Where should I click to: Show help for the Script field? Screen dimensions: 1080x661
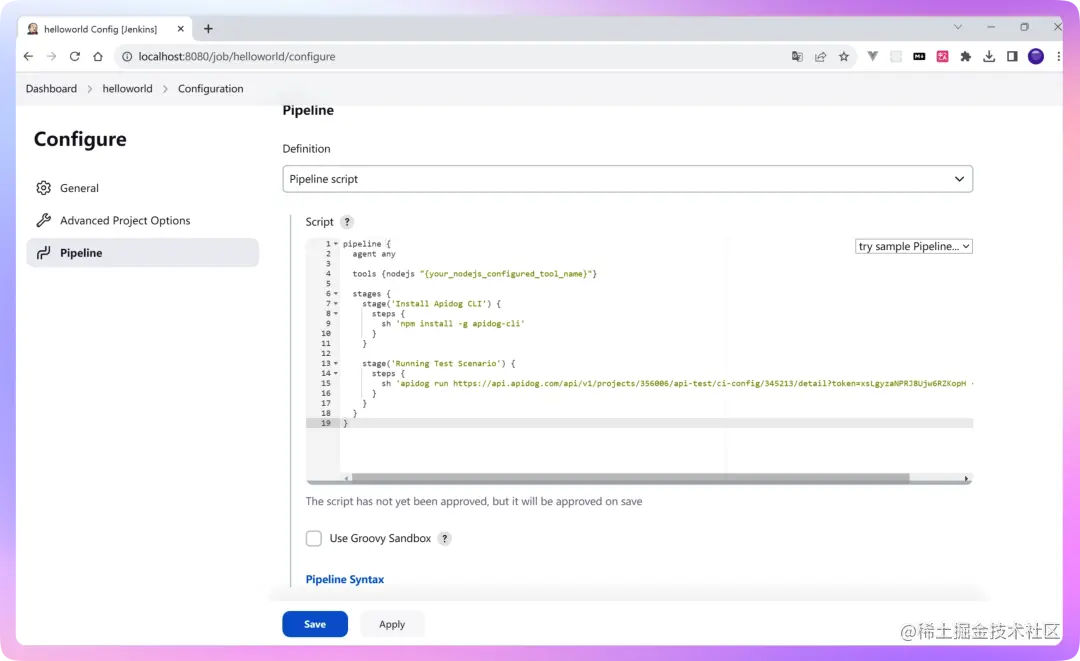click(347, 222)
